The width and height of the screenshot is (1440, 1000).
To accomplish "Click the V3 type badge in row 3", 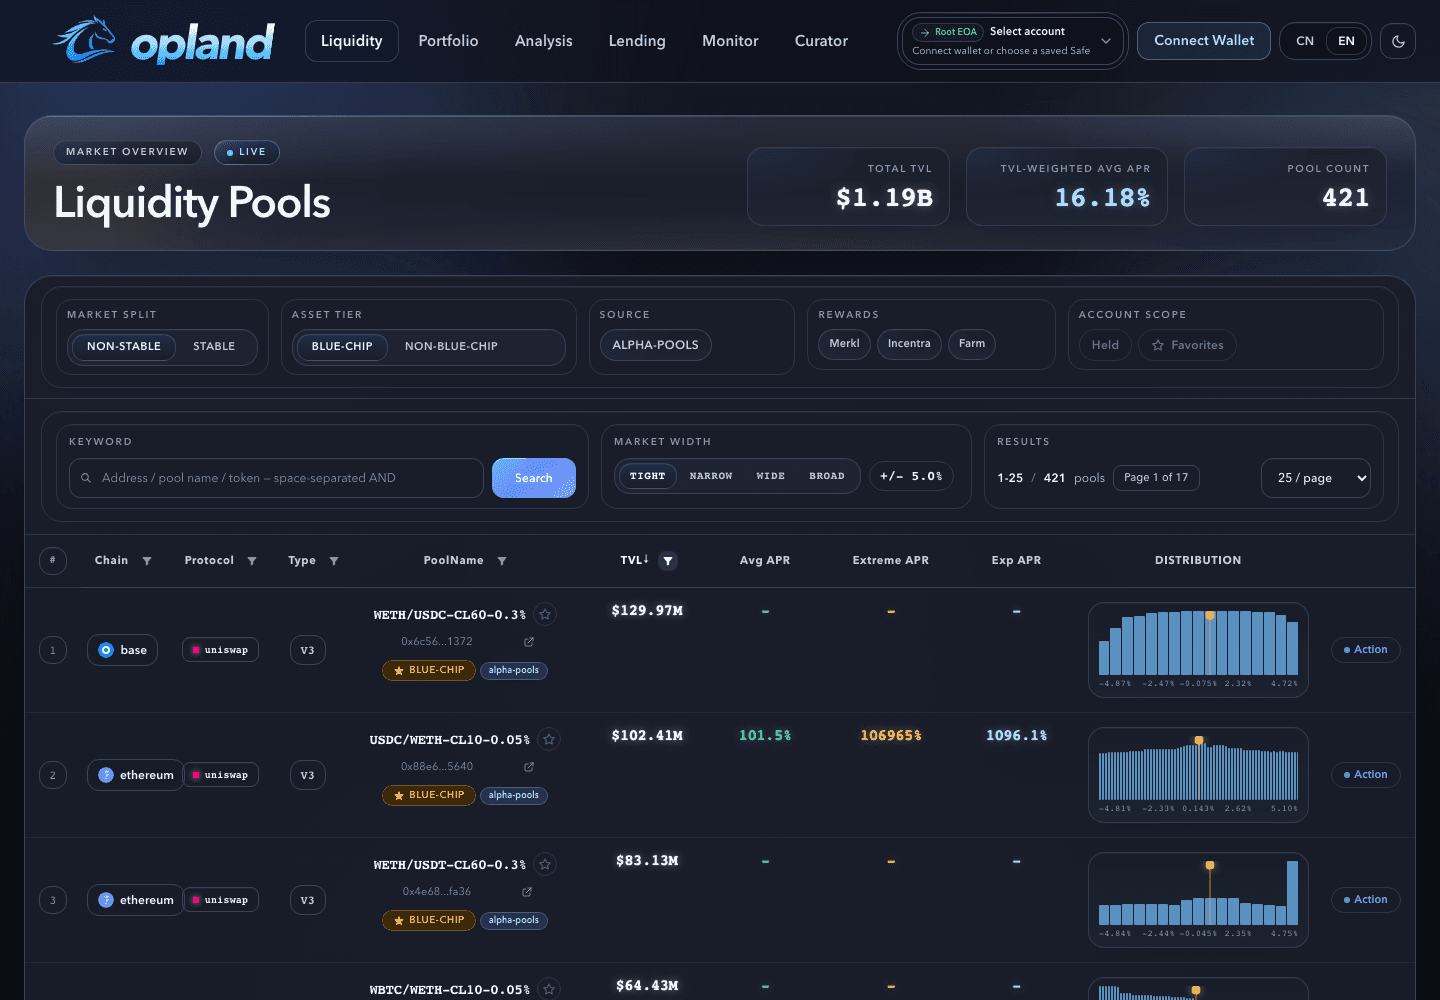I will click(307, 900).
